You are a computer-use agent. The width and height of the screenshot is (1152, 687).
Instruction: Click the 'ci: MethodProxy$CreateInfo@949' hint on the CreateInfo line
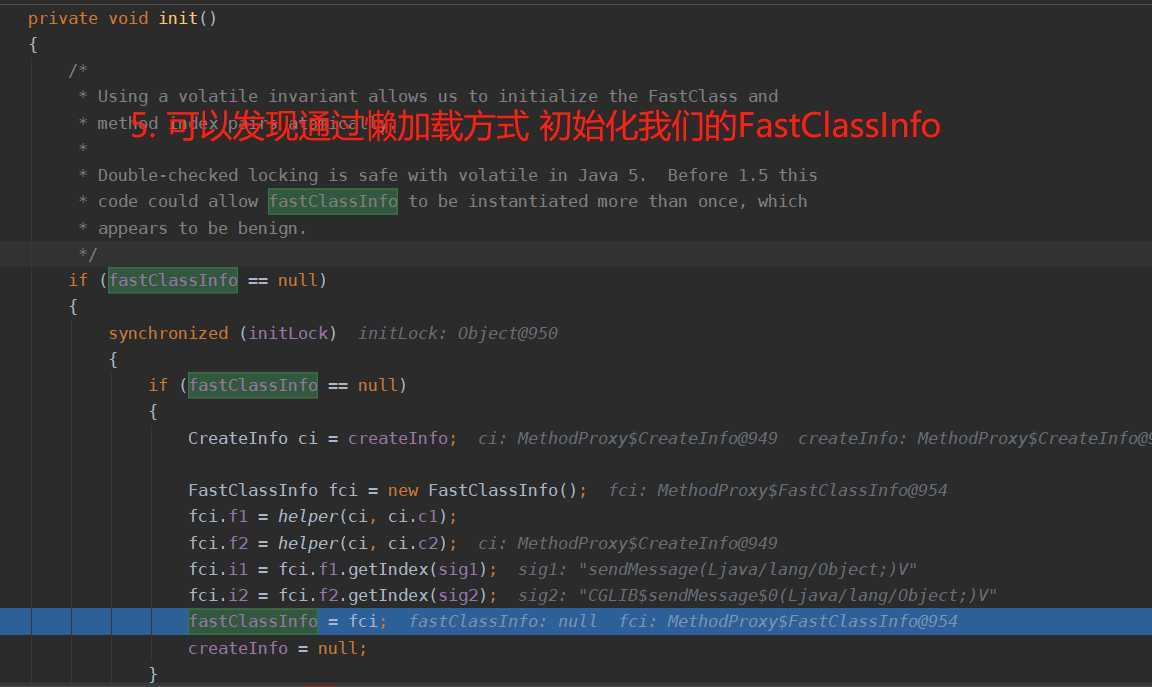point(627,438)
